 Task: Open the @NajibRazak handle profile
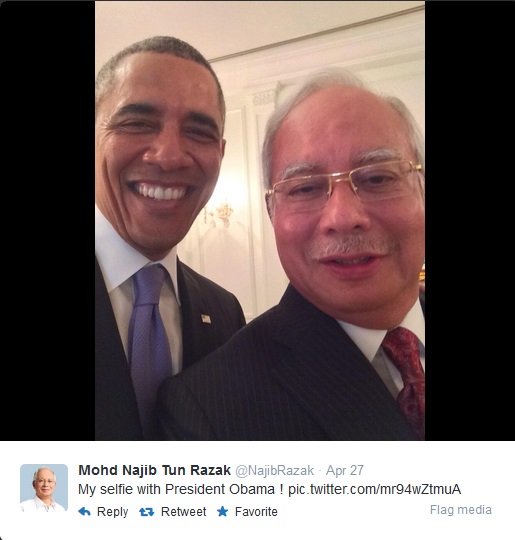[275, 470]
